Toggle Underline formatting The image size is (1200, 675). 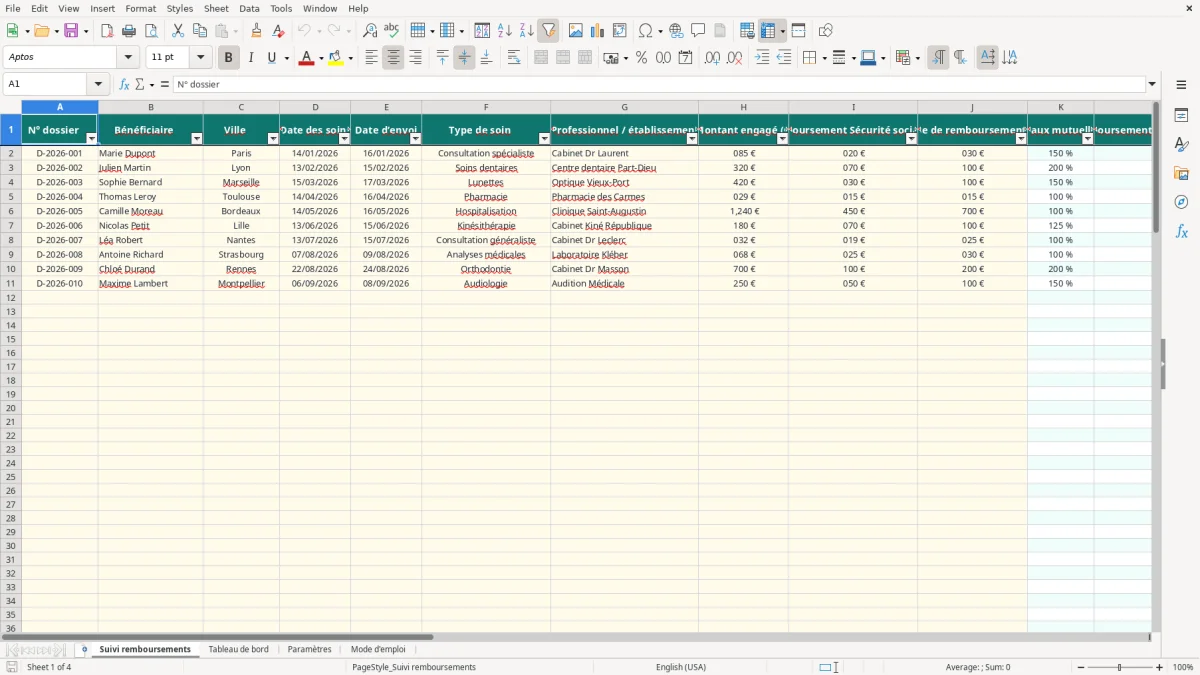[271, 58]
